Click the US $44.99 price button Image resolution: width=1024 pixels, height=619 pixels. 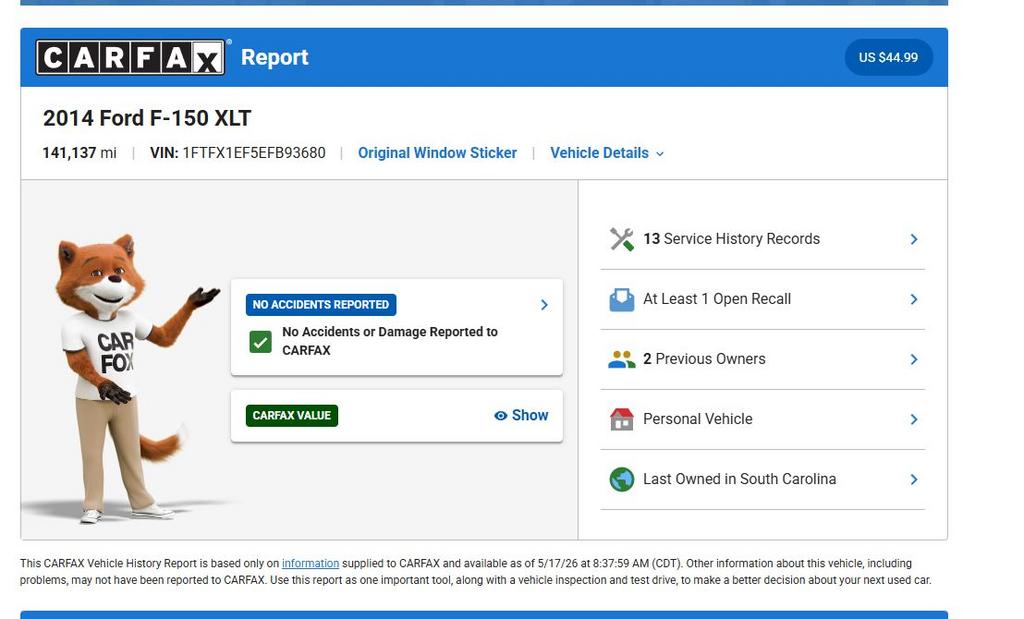click(888, 57)
